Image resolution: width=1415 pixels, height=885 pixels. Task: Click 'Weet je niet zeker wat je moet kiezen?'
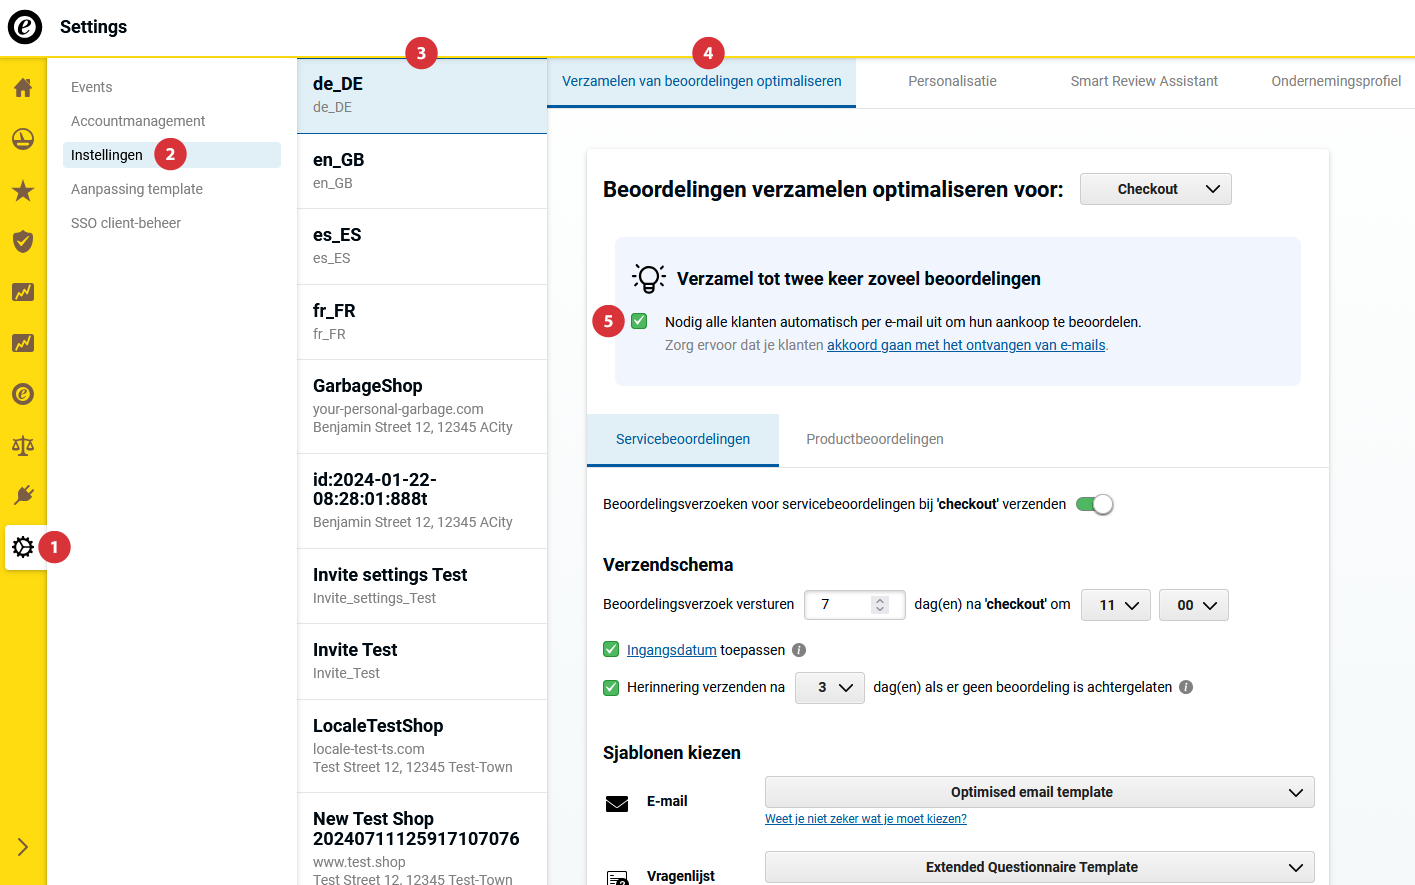click(866, 818)
